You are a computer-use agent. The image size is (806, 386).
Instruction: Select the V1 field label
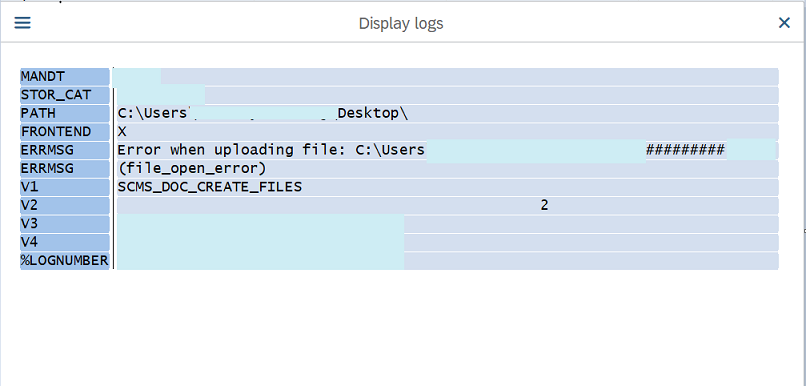(x=65, y=187)
